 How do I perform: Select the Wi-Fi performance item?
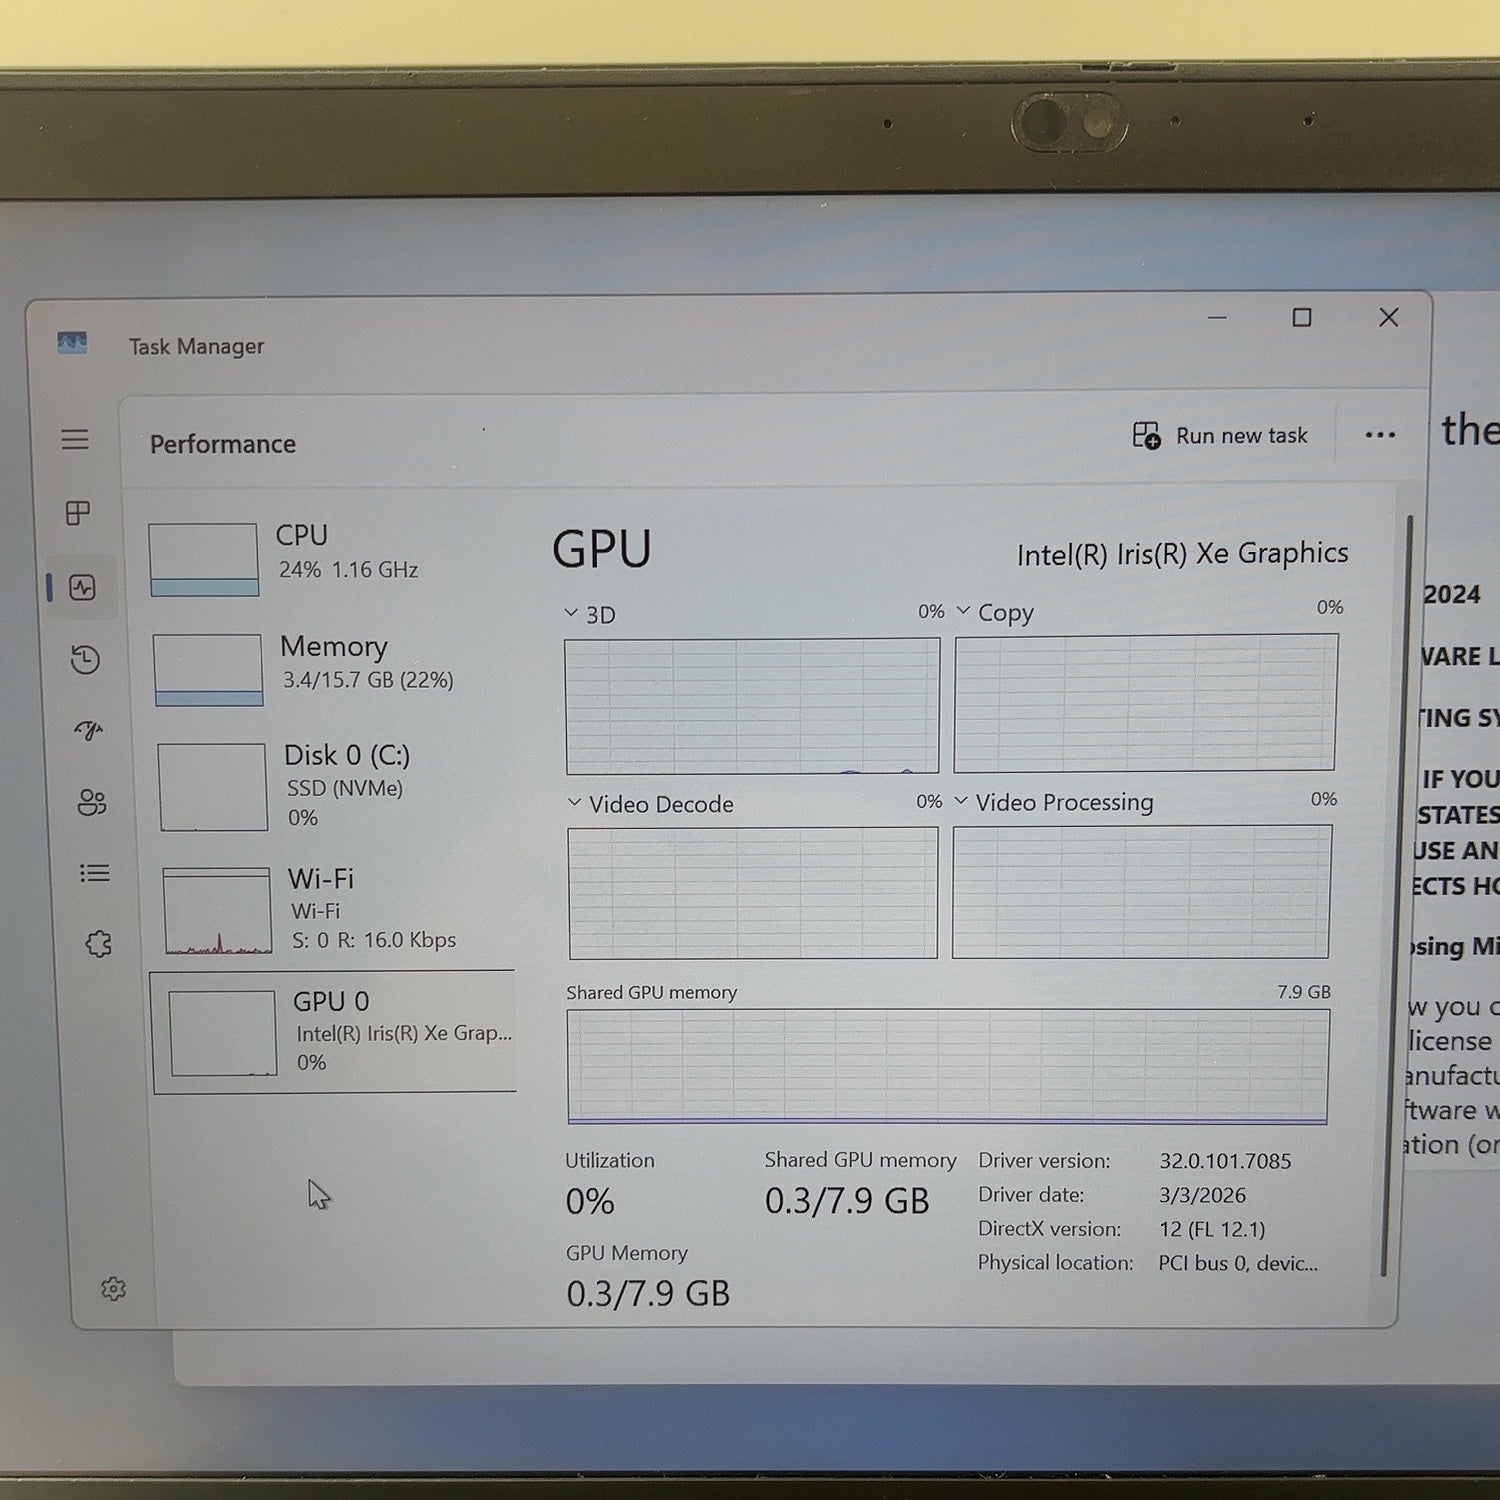pos(337,908)
